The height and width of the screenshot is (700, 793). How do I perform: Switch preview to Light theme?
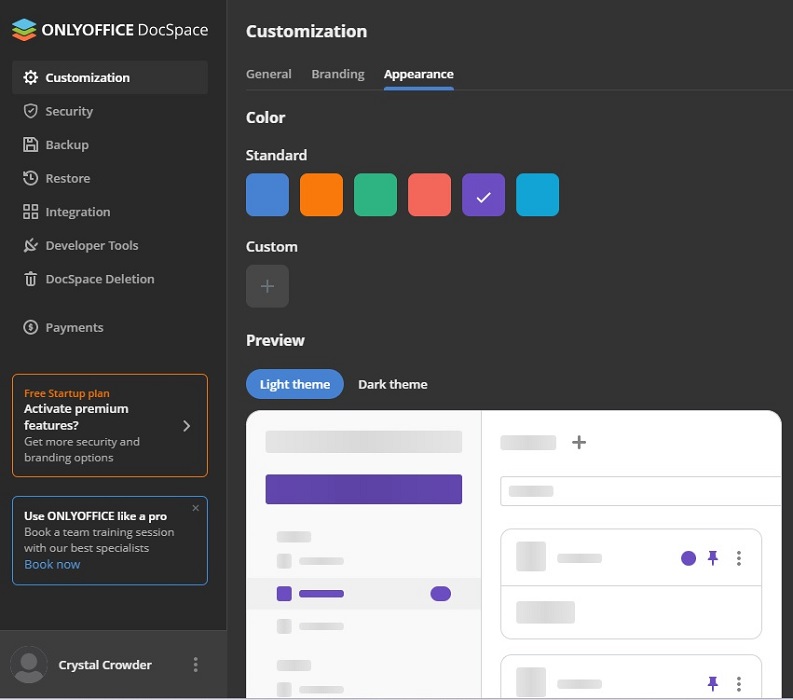(295, 384)
